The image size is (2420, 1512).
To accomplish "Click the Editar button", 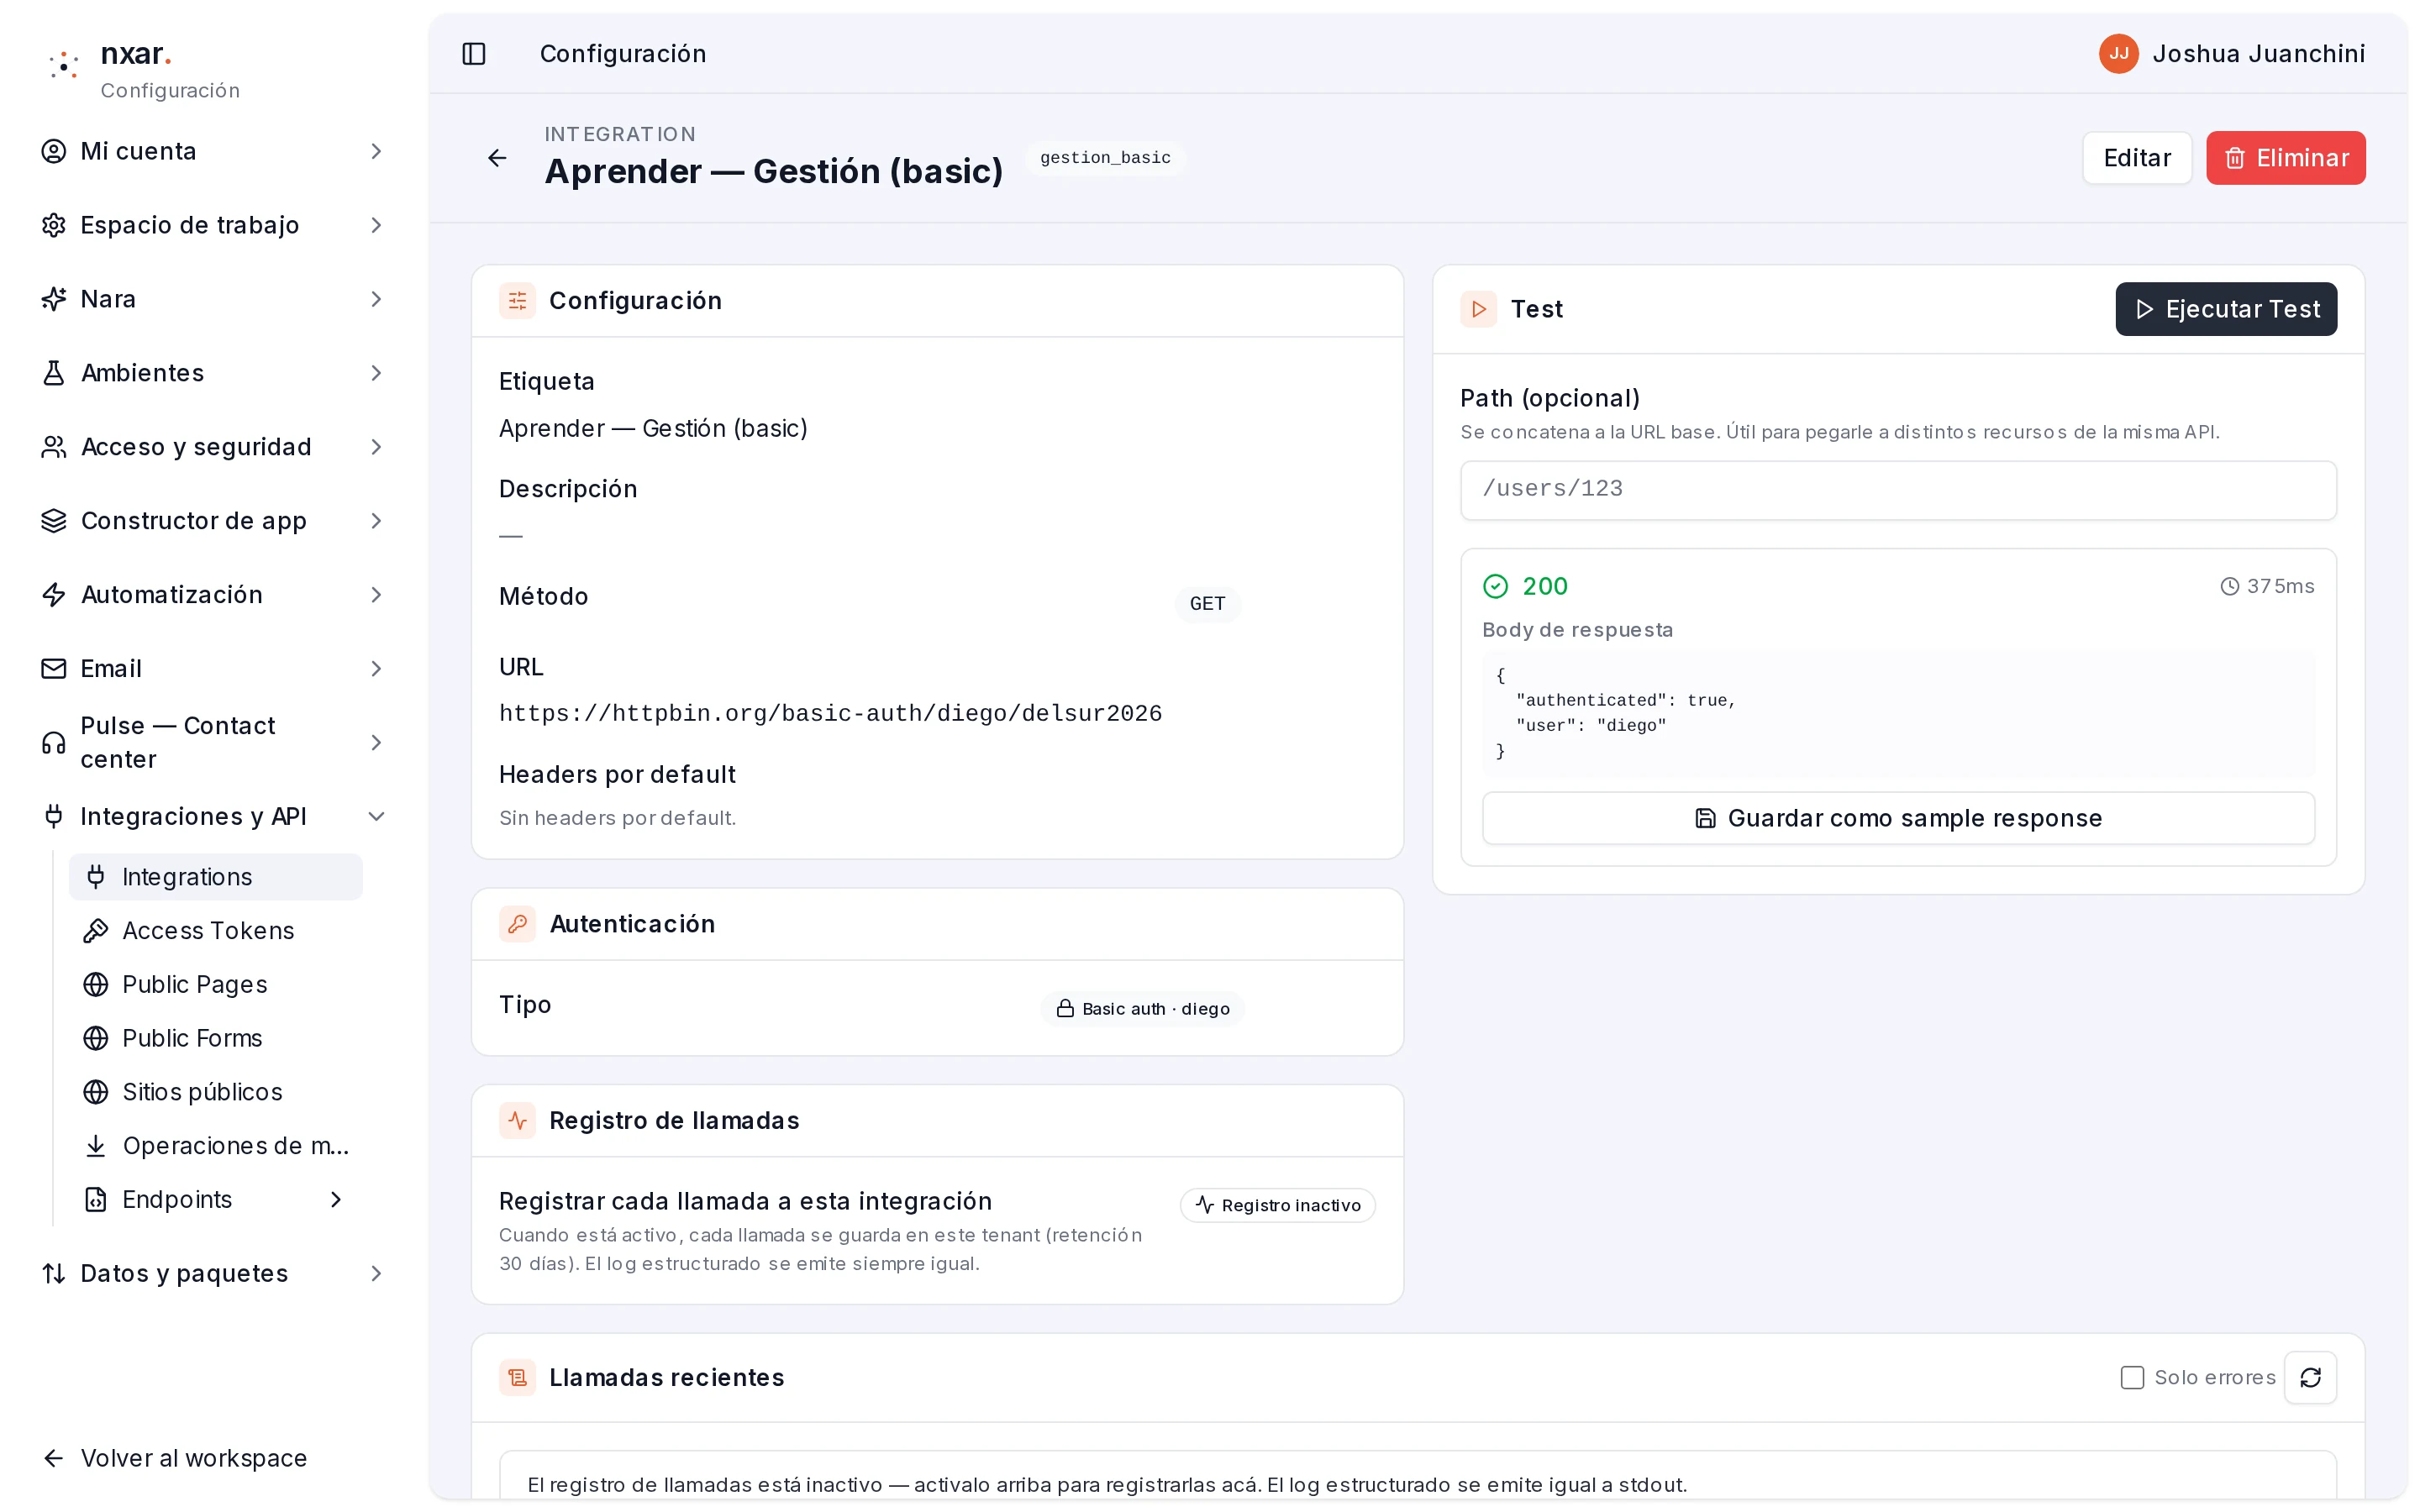I will point(2136,158).
